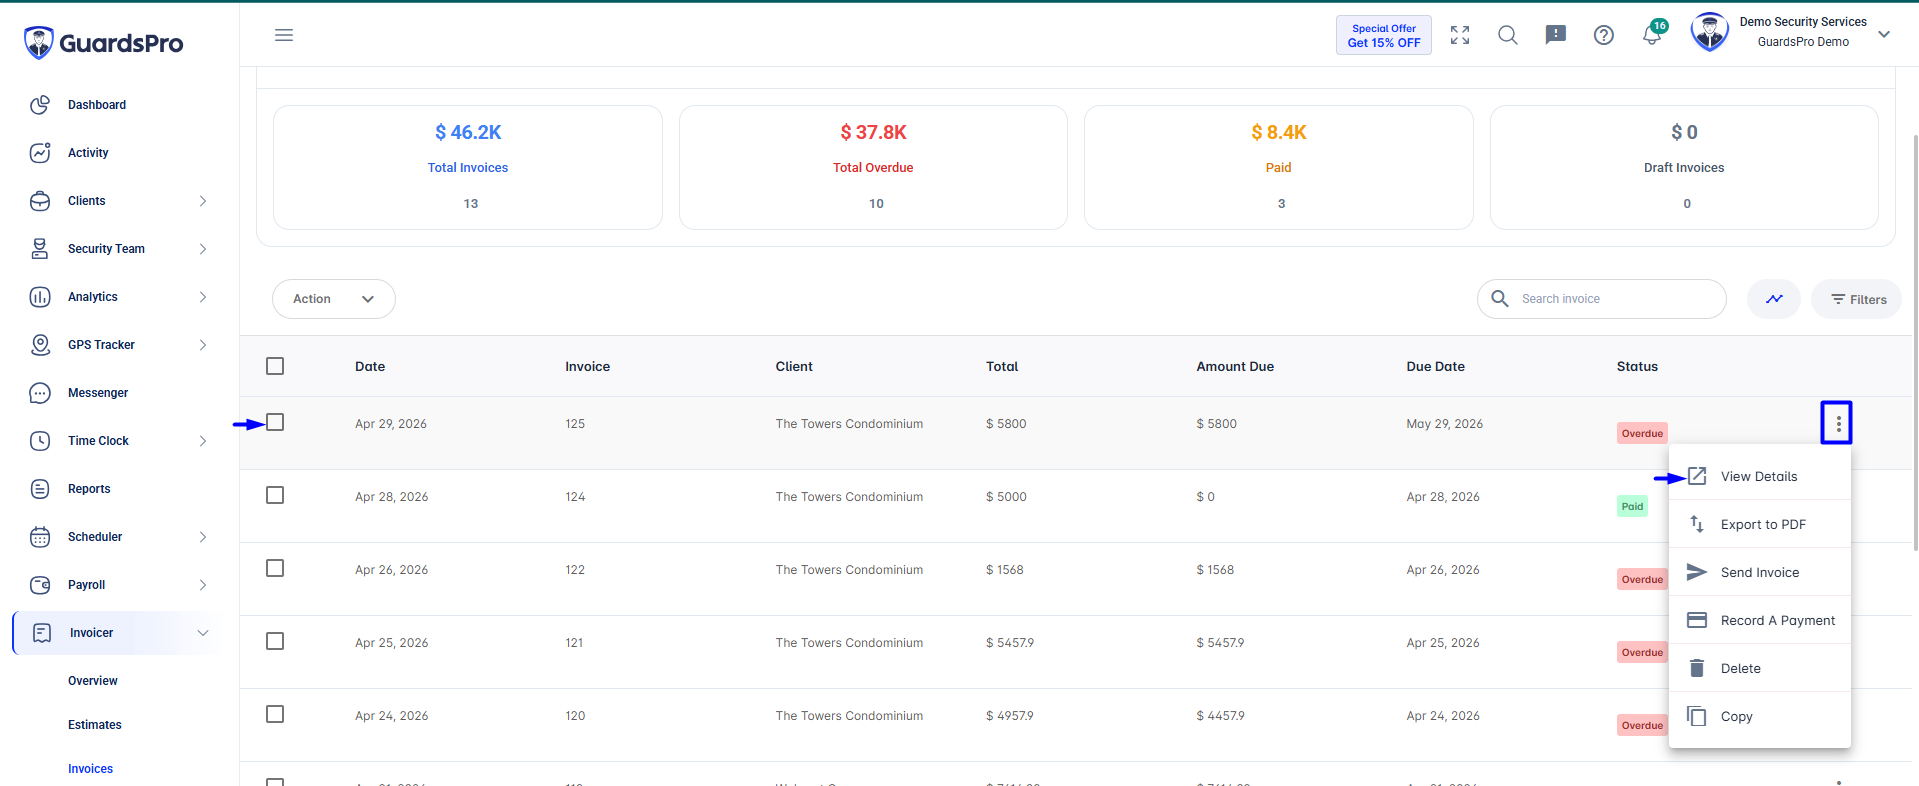Go to the Estimates page
The width and height of the screenshot is (1919, 786).
click(95, 725)
